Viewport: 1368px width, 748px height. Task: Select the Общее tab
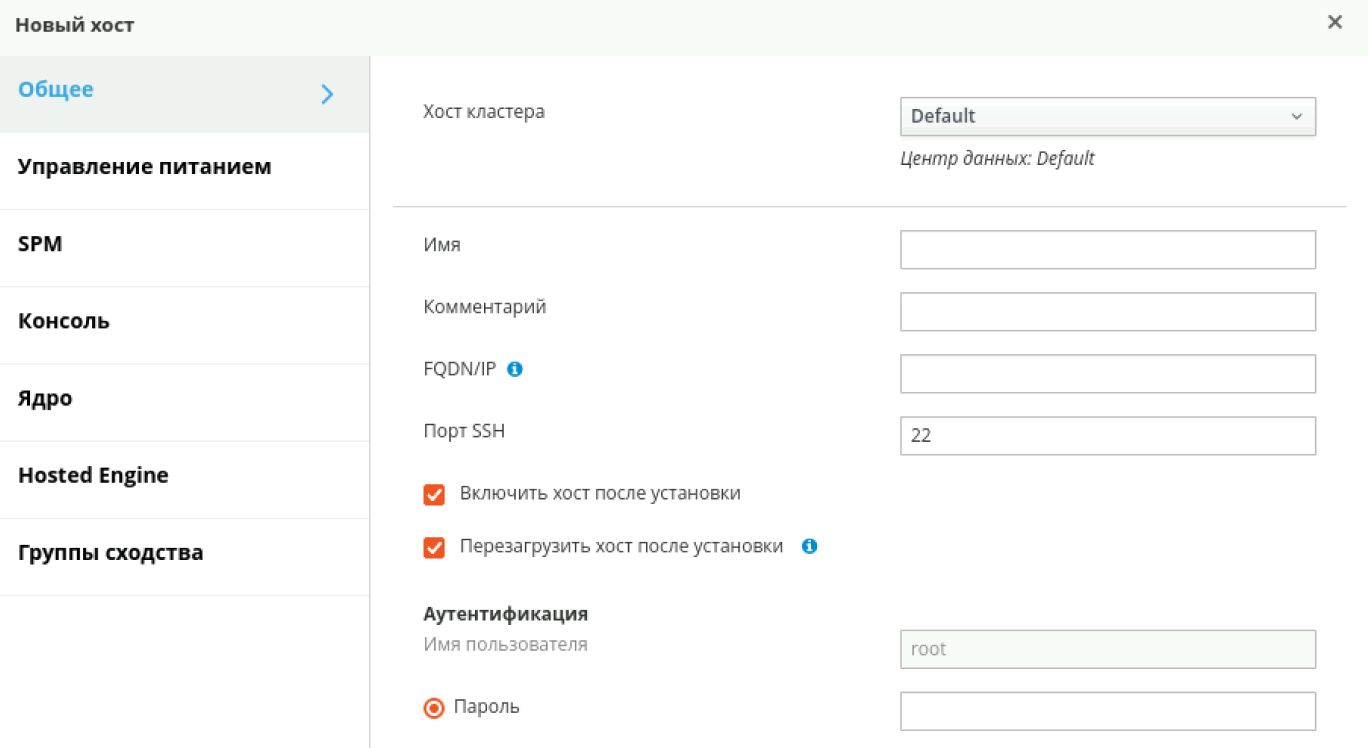(56, 90)
